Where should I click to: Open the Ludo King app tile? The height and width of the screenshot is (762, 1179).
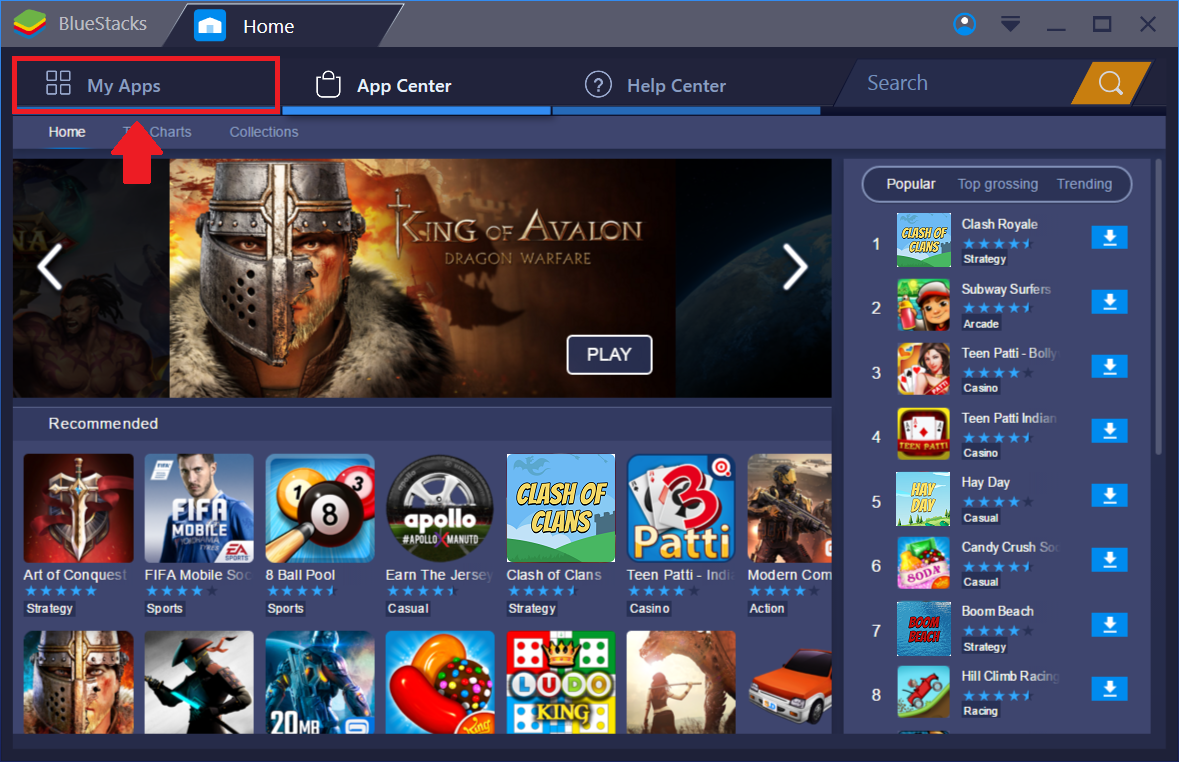(561, 682)
